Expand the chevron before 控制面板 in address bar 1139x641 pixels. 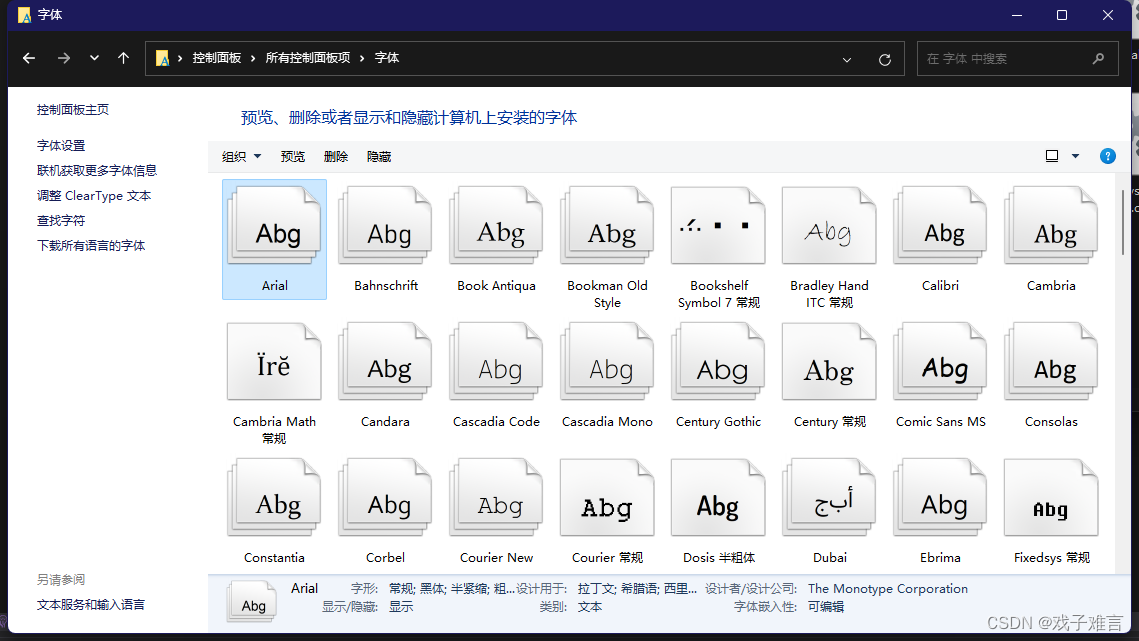(x=180, y=58)
